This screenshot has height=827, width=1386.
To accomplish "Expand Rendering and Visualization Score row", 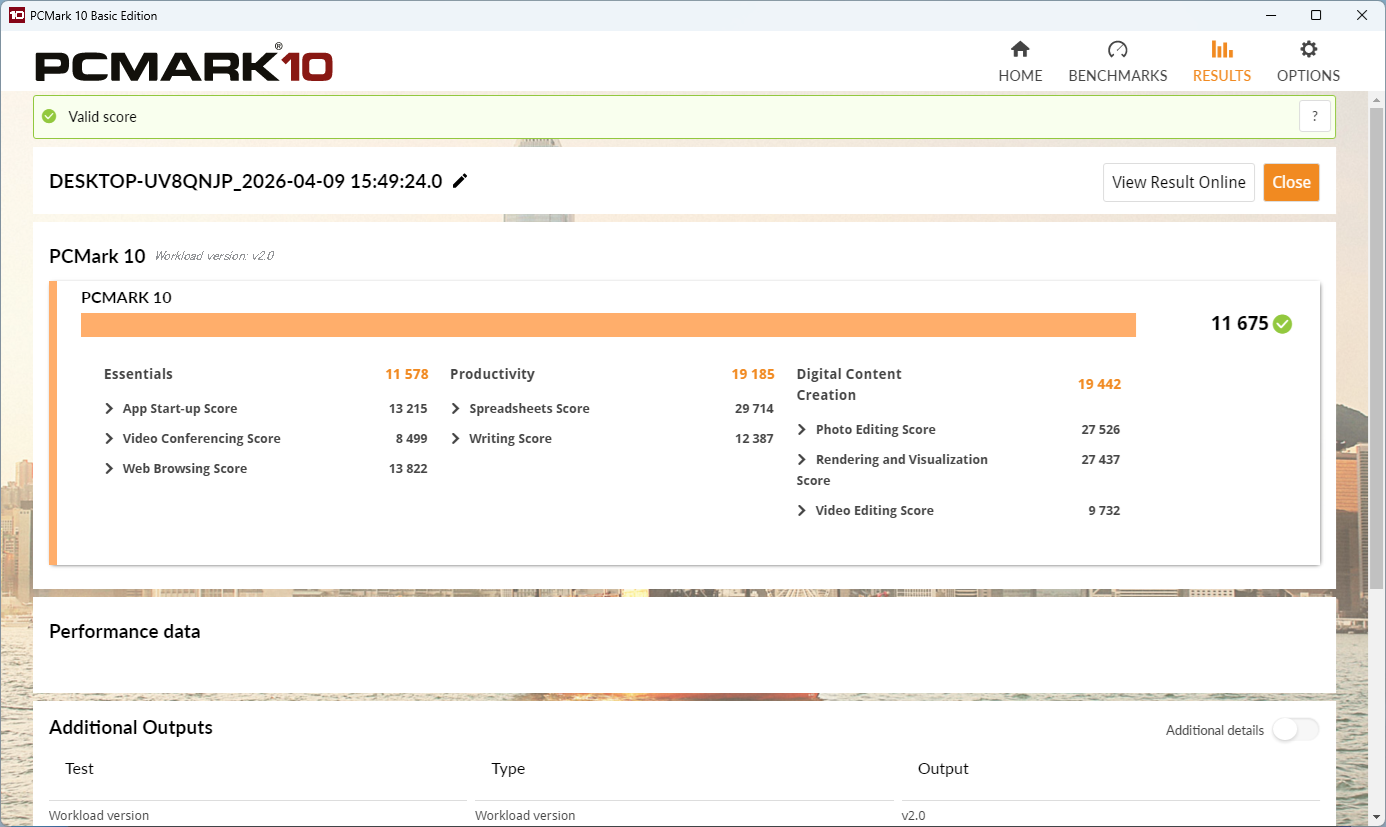I will [802, 459].
